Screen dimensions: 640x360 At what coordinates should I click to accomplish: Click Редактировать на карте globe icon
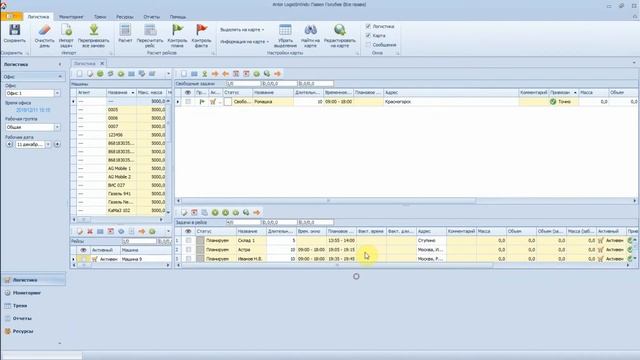click(x=340, y=30)
